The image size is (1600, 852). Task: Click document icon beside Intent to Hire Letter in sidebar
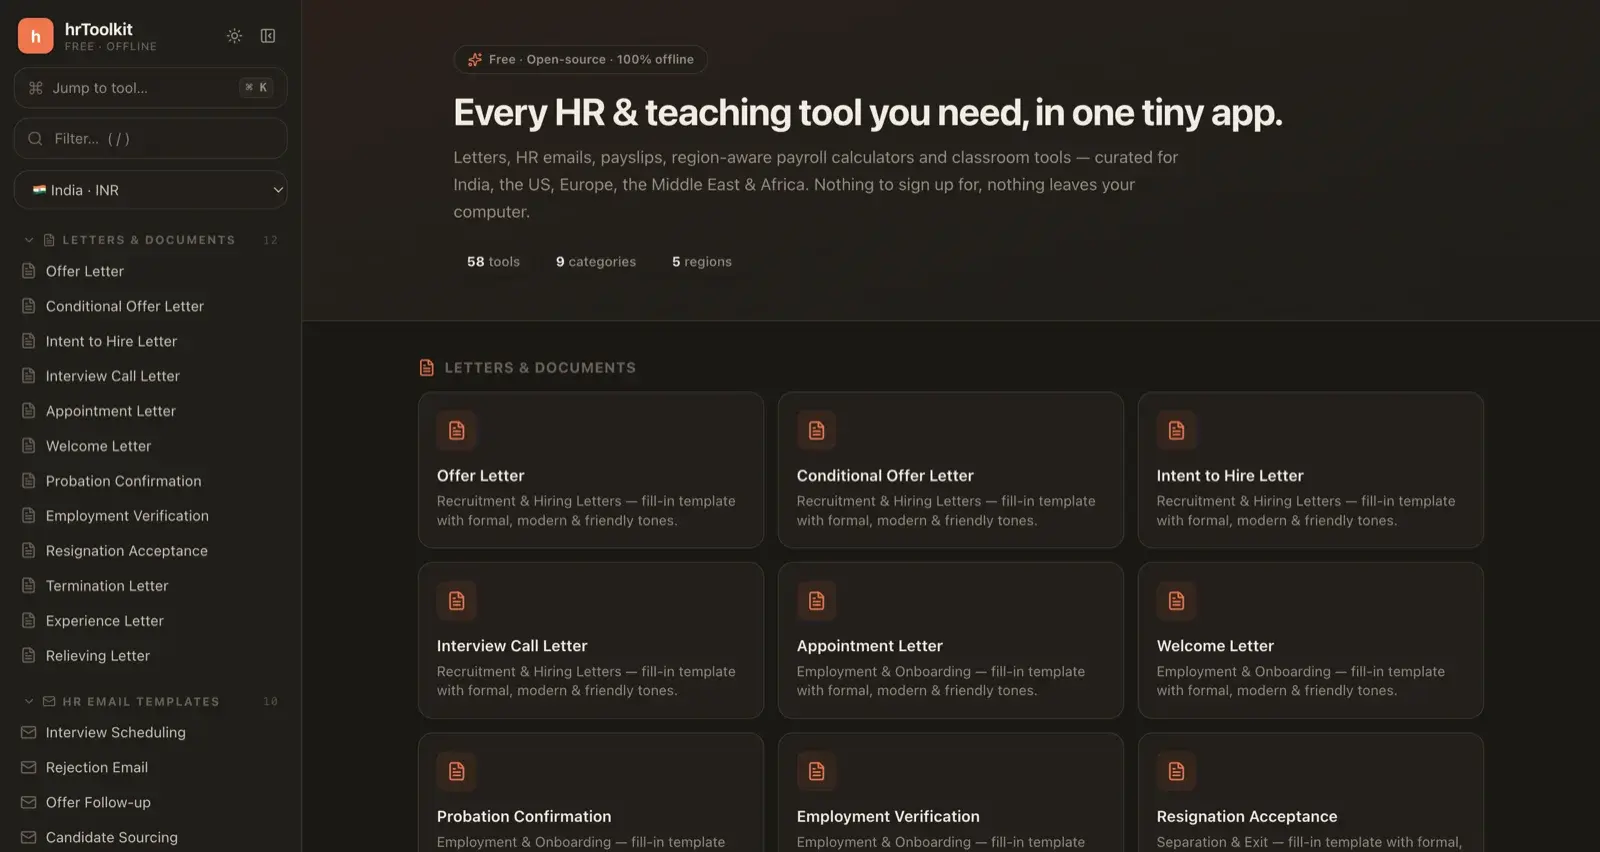tap(29, 341)
